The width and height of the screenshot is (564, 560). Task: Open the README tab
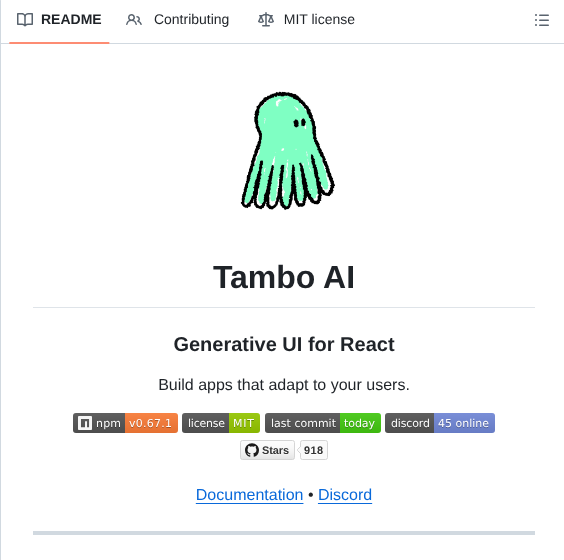tap(59, 20)
